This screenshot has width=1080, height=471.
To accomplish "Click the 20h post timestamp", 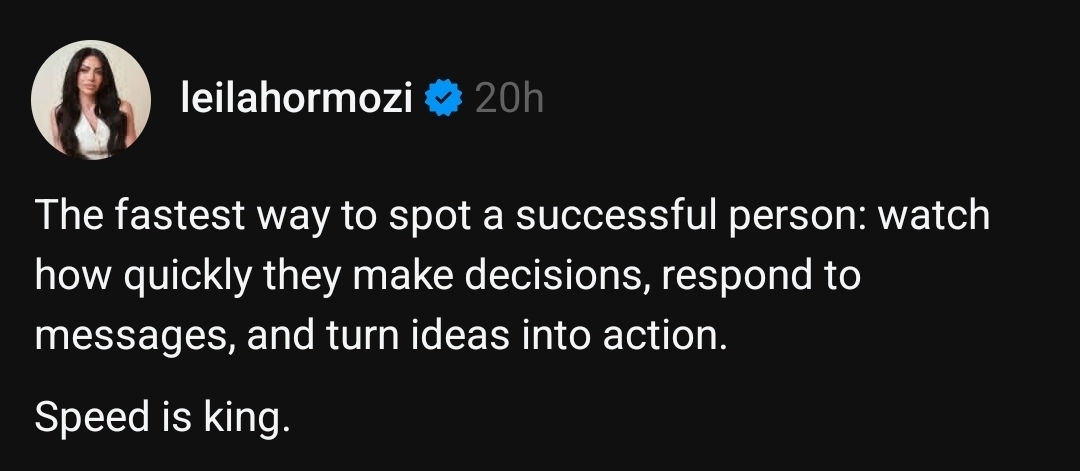I will (x=509, y=99).
